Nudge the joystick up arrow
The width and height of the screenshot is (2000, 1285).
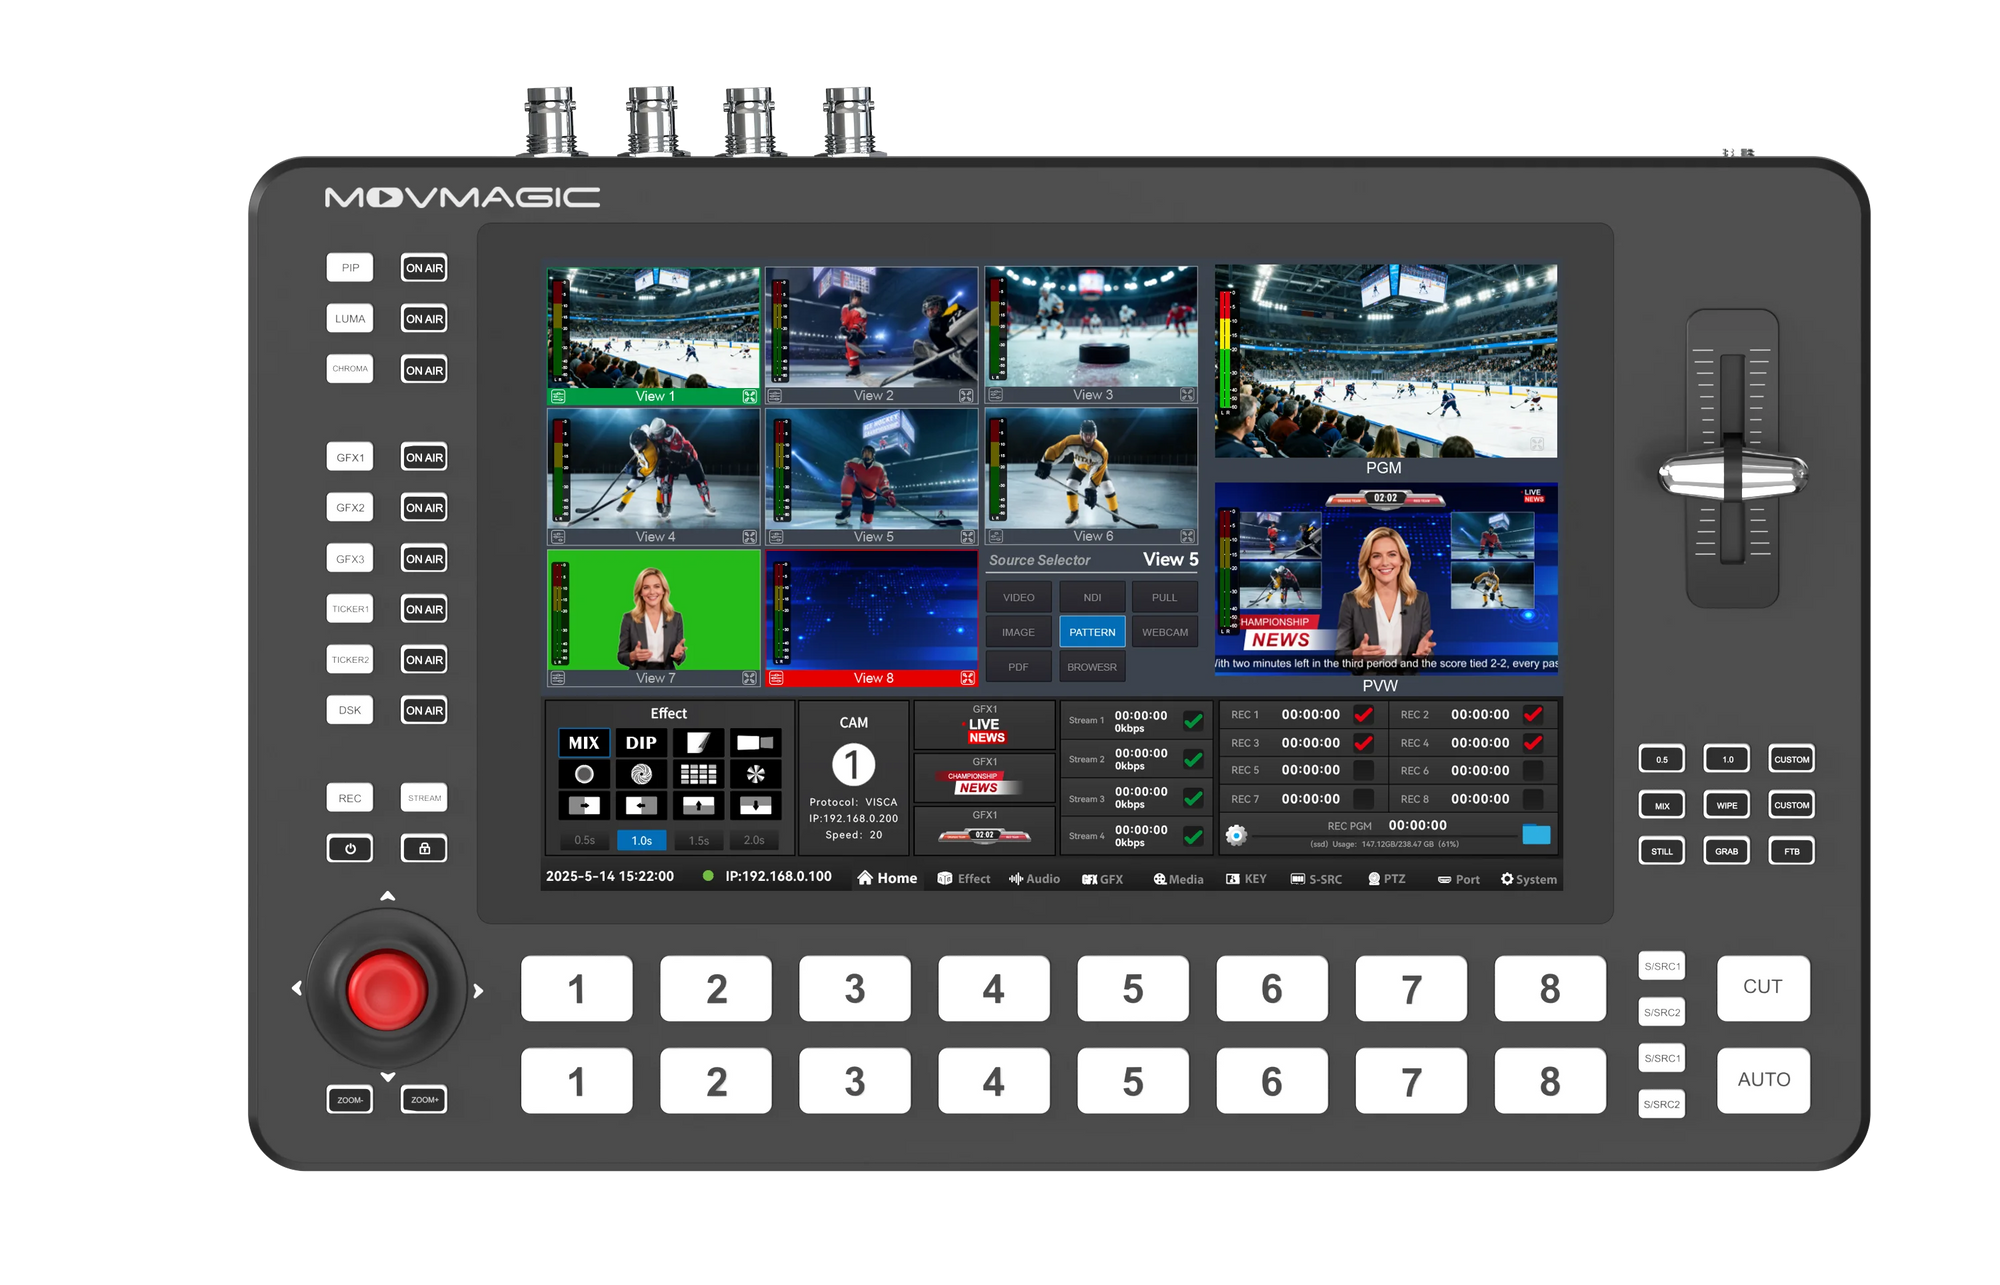pyautogui.click(x=388, y=896)
